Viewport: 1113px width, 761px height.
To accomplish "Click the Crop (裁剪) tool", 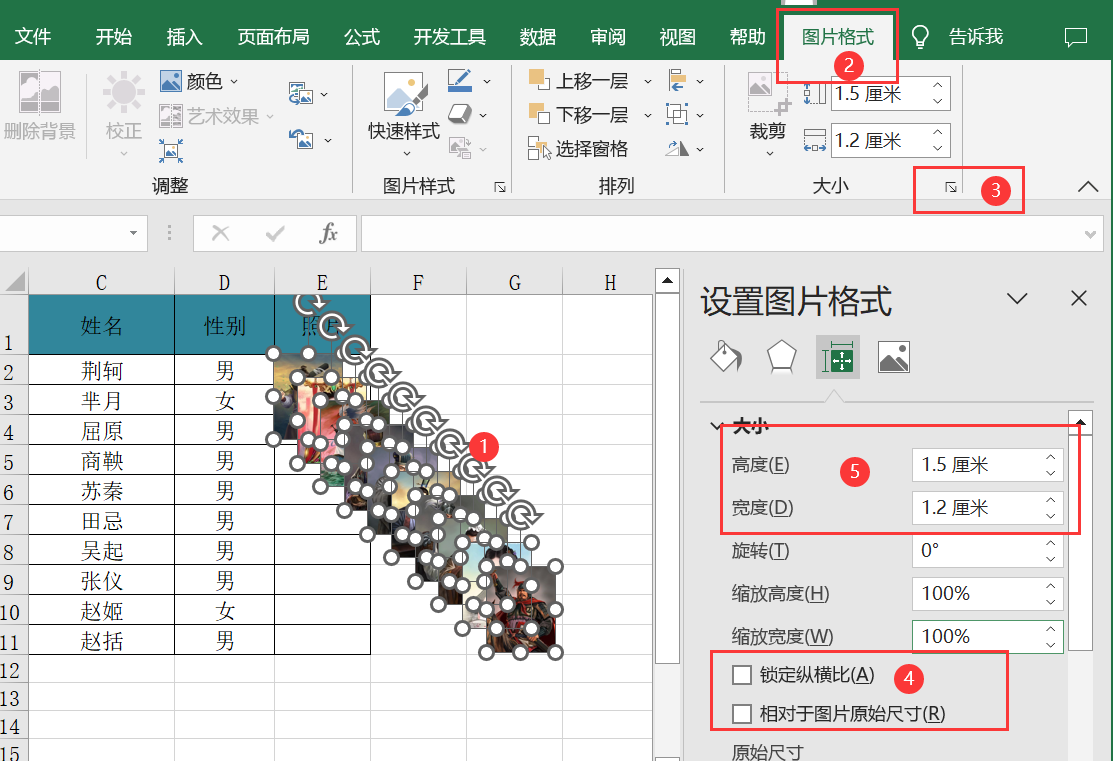I will [768, 106].
